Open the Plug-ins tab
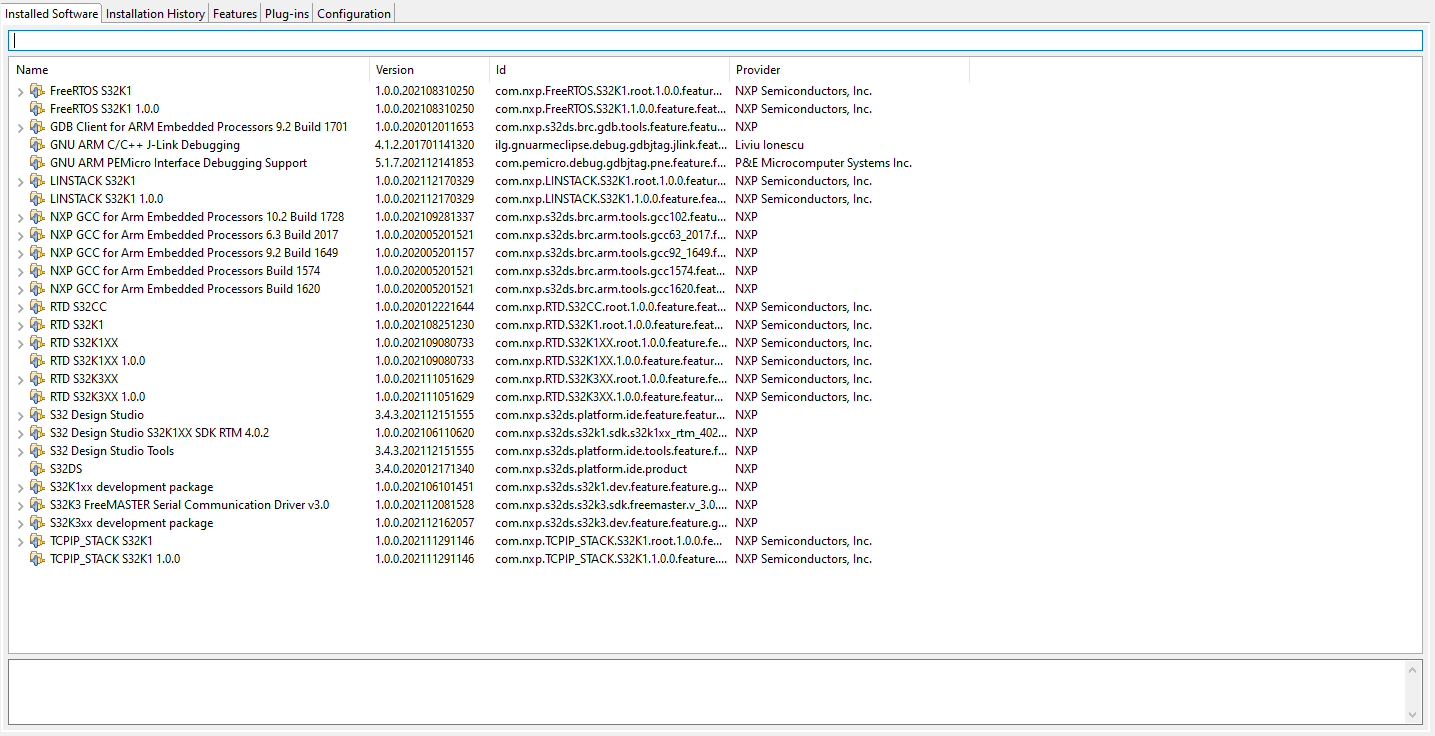The width and height of the screenshot is (1435, 736). (x=286, y=13)
